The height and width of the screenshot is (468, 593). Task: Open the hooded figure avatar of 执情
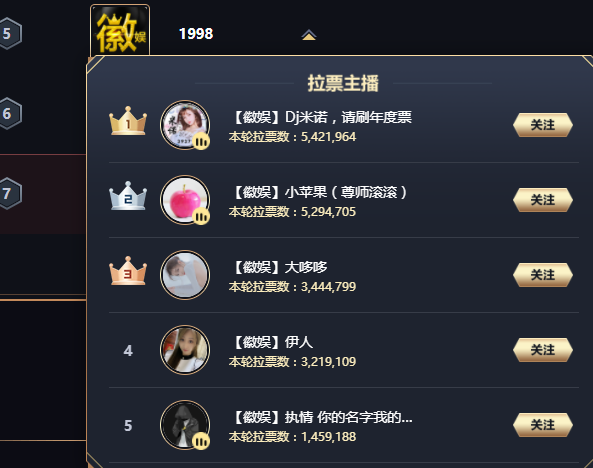tap(185, 425)
